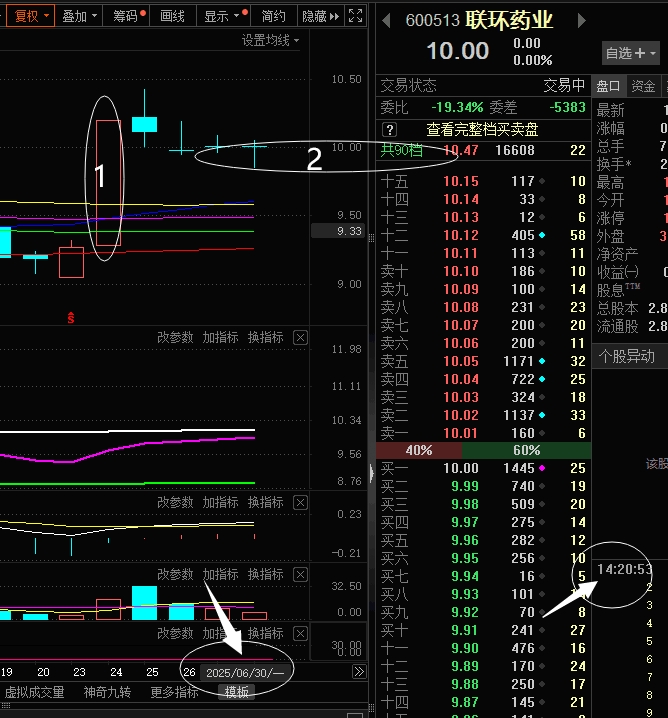Click the 模板 template tab
The image size is (668, 718).
[x=237, y=692]
